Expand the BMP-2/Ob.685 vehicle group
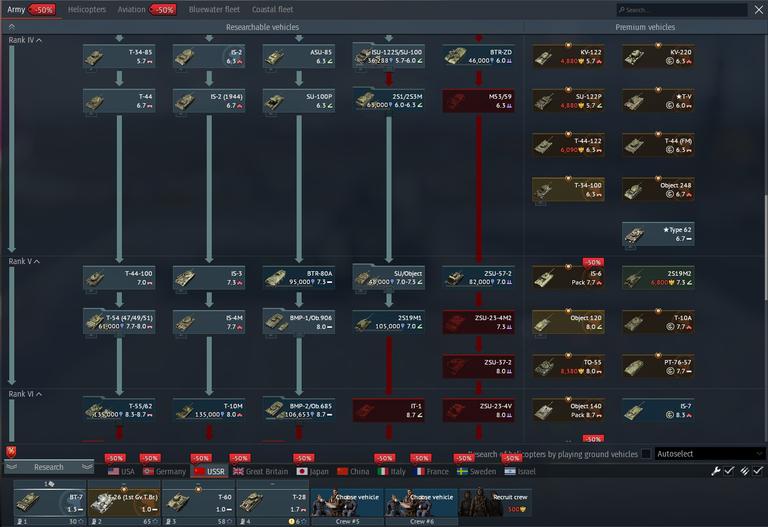Viewport: 768px width, 527px height. point(299,410)
